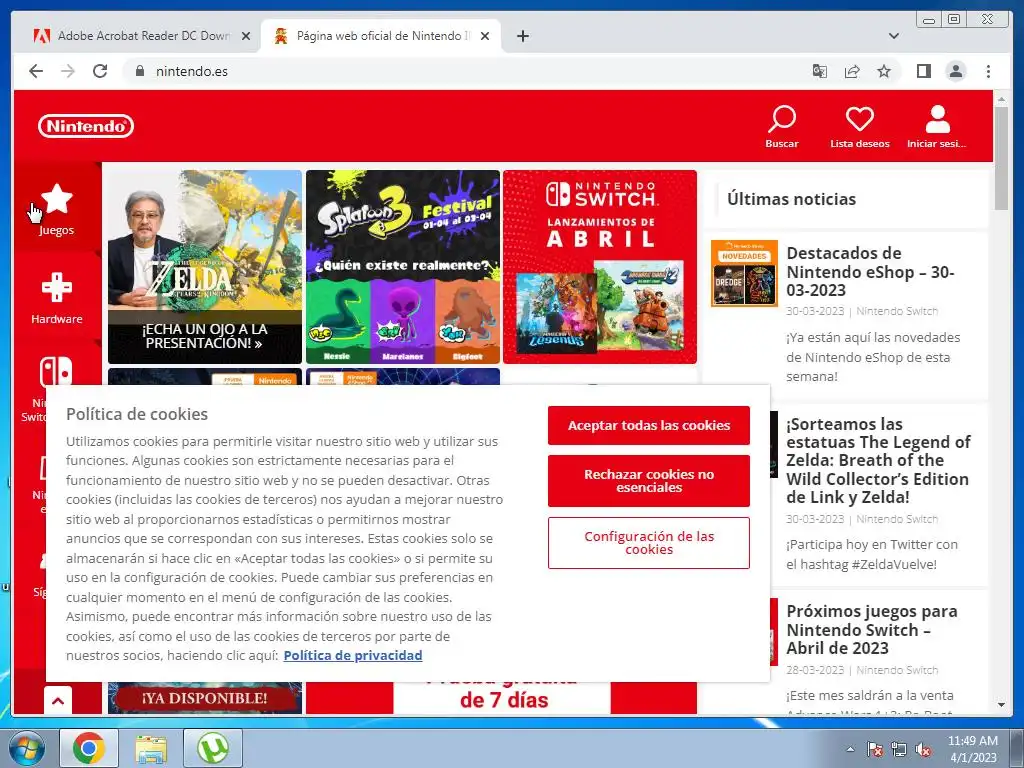
Task: Bookmark this page with star icon
Action: 884,71
